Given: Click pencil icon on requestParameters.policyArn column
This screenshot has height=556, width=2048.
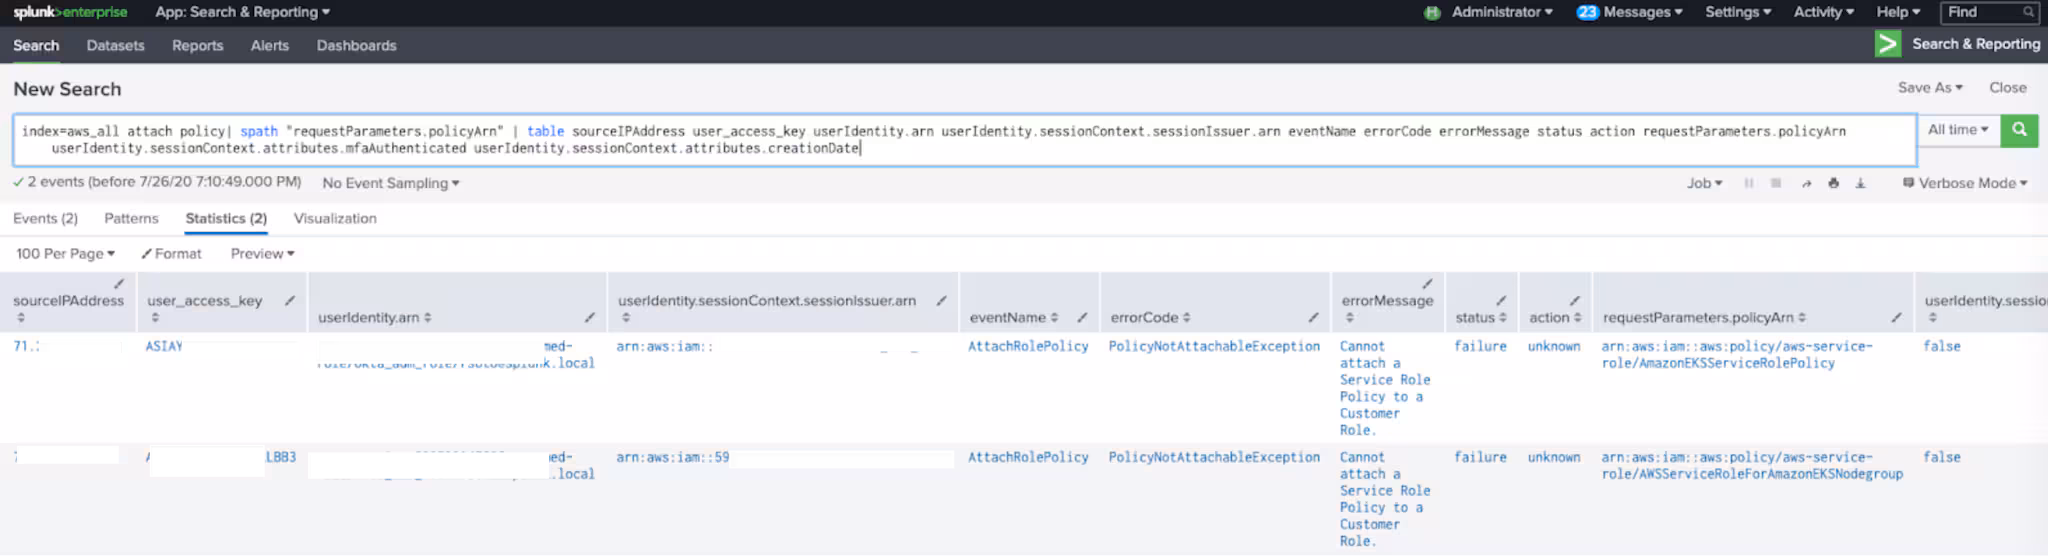Looking at the screenshot, I should click(1896, 317).
